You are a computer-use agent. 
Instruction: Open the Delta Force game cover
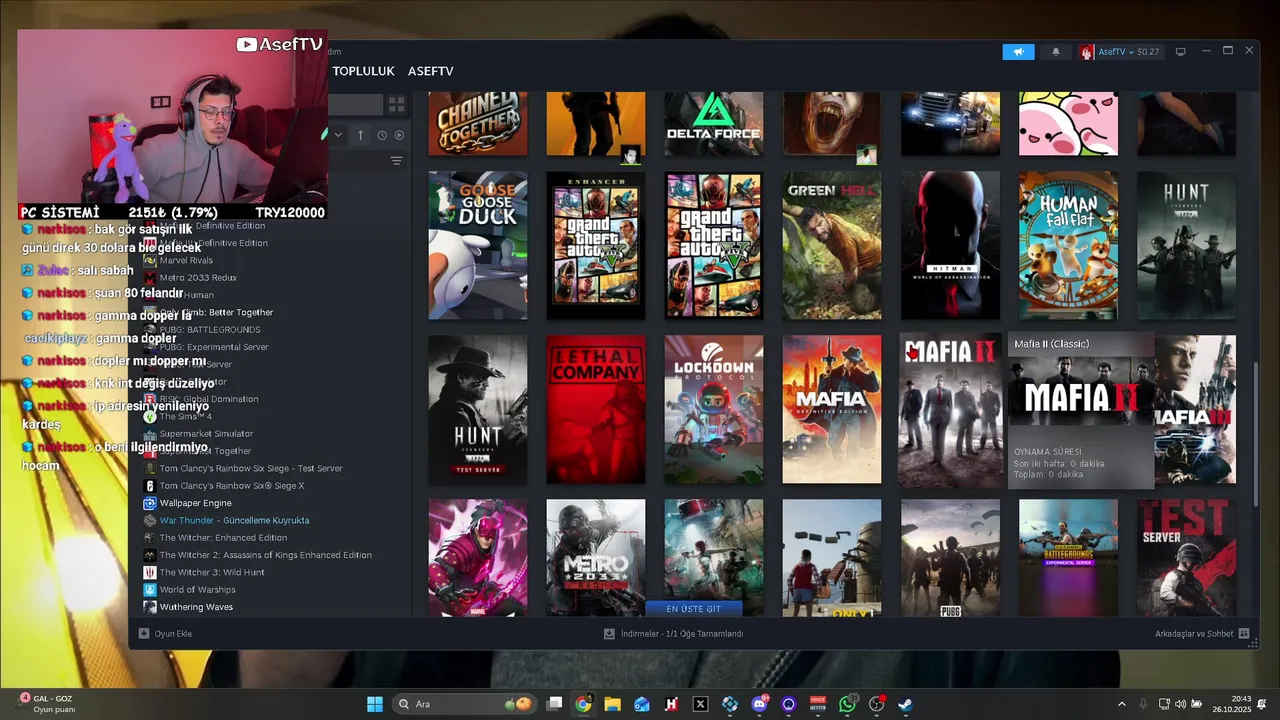click(714, 123)
